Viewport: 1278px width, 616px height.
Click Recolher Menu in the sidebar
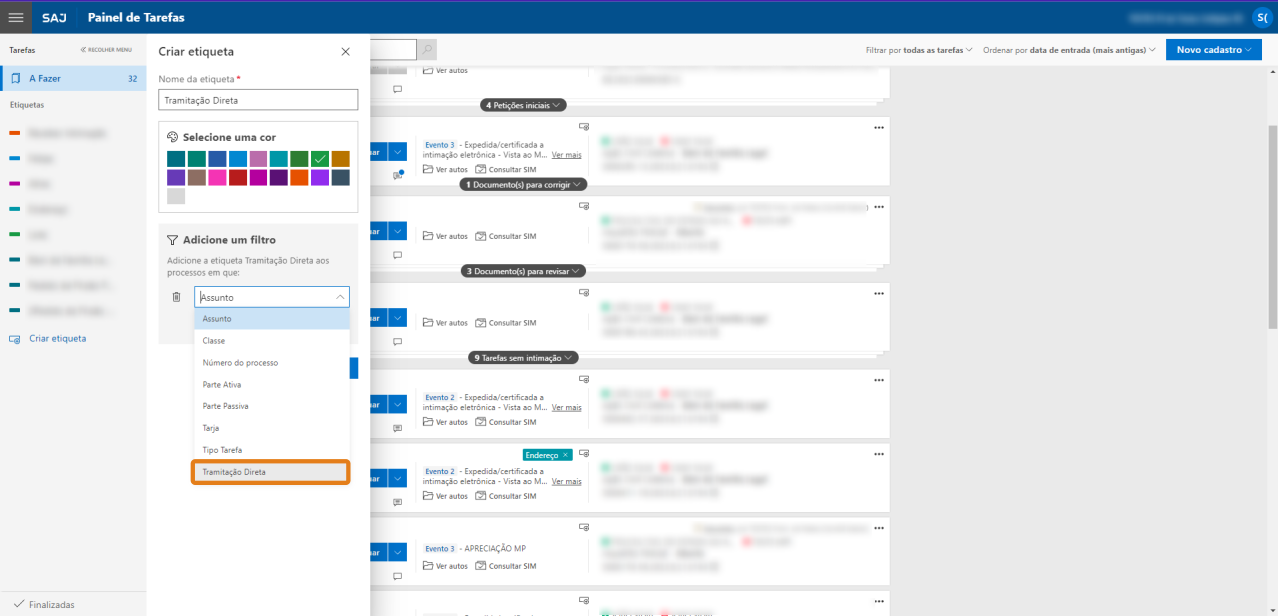pyautogui.click(x=106, y=49)
